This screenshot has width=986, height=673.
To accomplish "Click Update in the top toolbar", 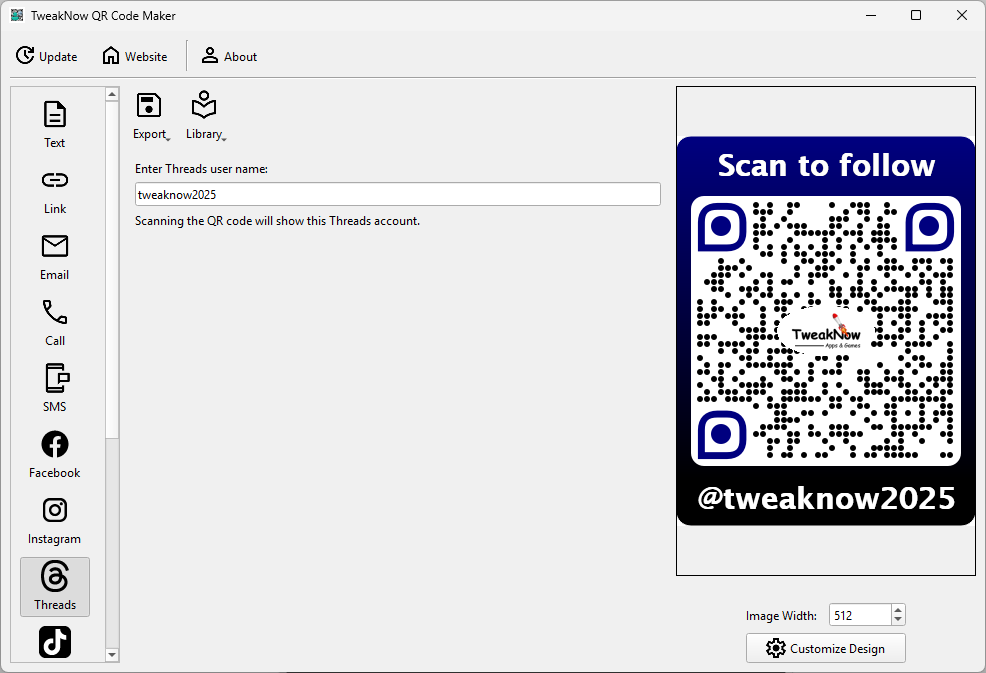I will coord(47,56).
